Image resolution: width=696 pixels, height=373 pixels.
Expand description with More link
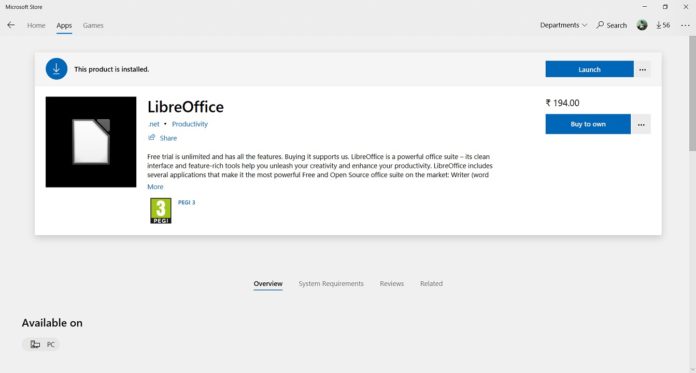155,186
